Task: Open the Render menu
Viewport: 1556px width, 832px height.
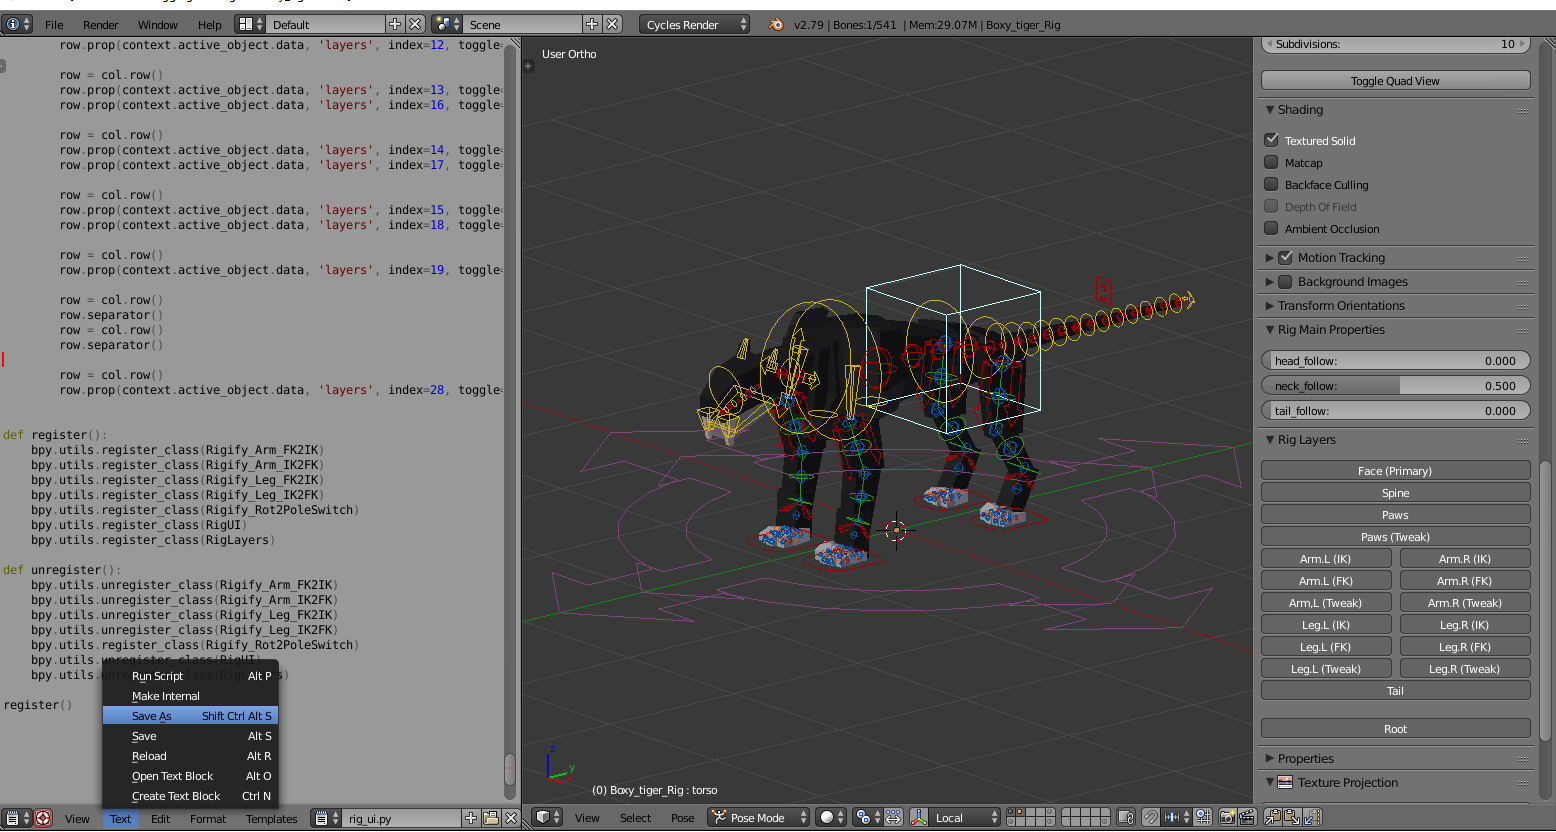Action: coord(100,24)
